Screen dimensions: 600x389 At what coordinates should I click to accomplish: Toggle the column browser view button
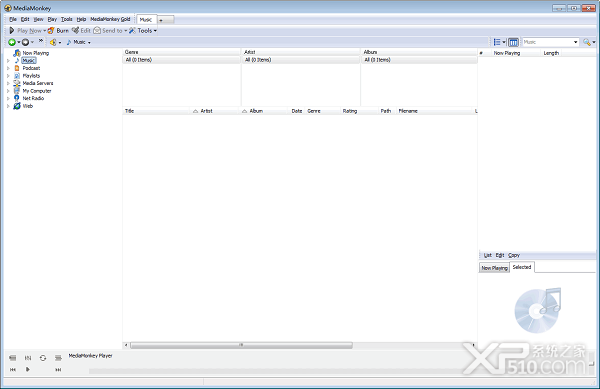(x=513, y=42)
